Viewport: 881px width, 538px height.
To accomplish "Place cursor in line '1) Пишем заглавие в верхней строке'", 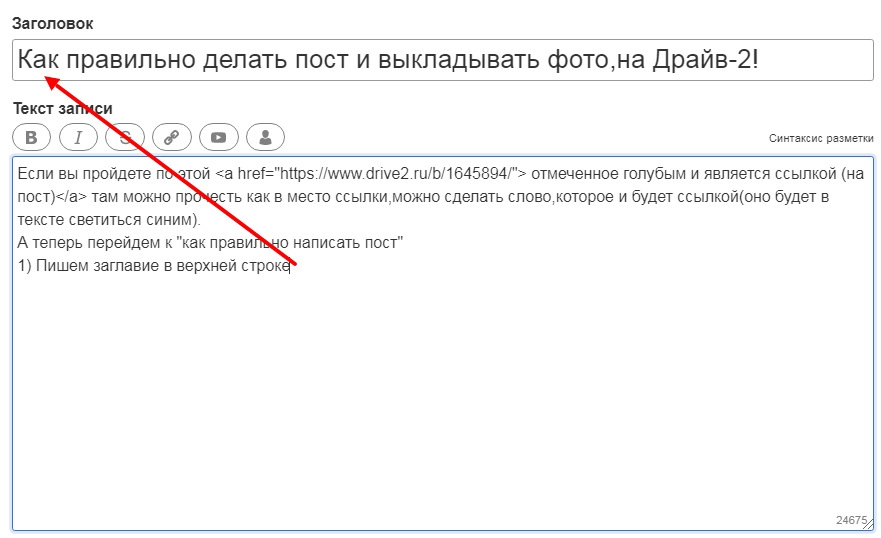I will [x=154, y=266].
